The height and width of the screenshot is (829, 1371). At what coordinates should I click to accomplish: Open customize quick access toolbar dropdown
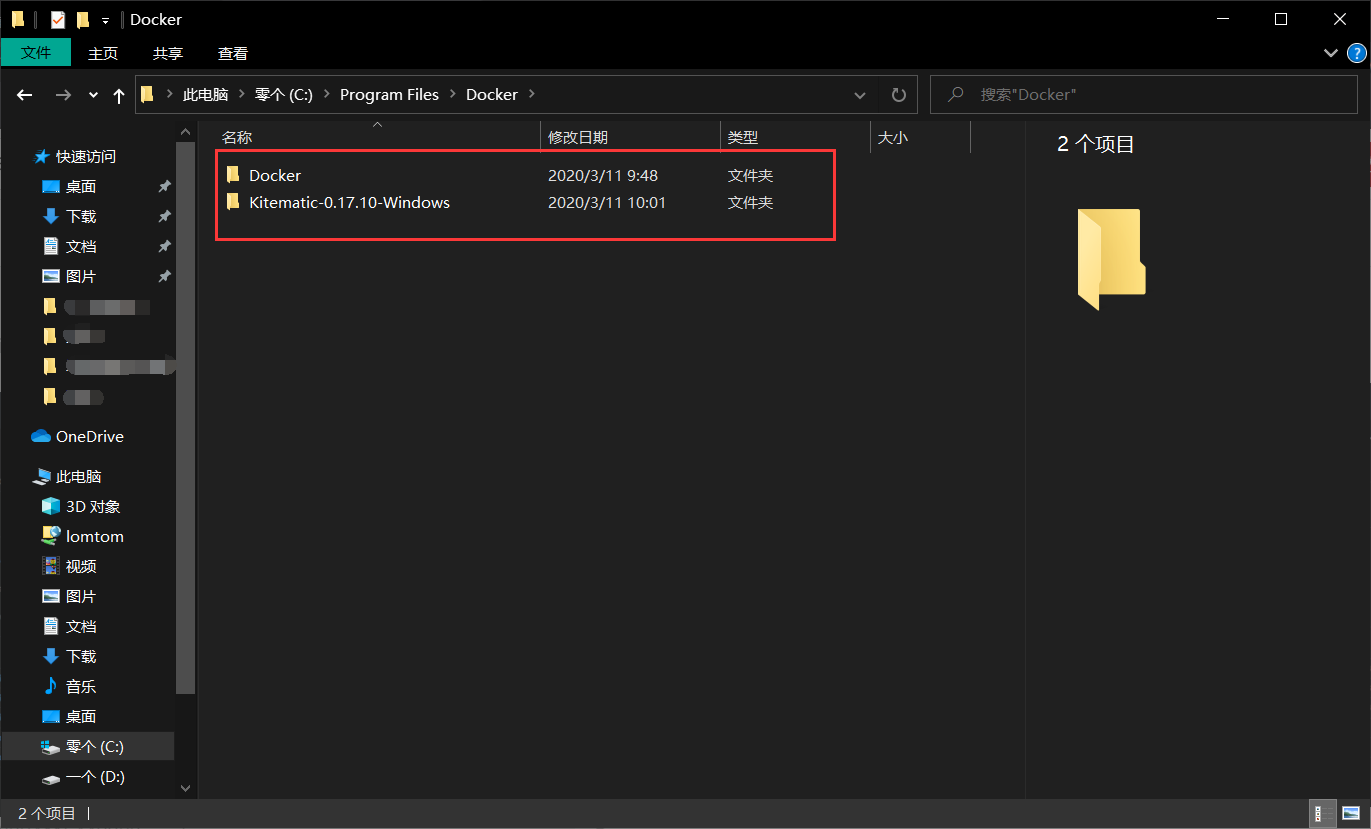105,20
